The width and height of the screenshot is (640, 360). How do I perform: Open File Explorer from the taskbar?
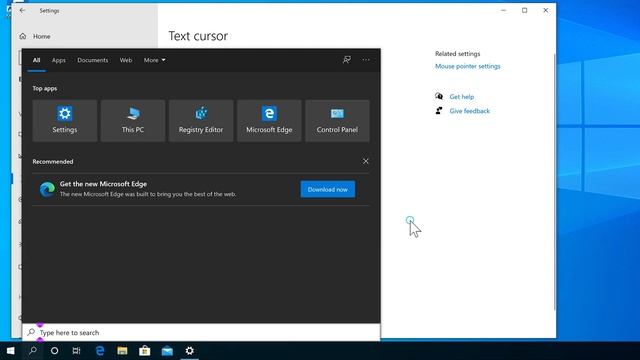[x=122, y=351]
